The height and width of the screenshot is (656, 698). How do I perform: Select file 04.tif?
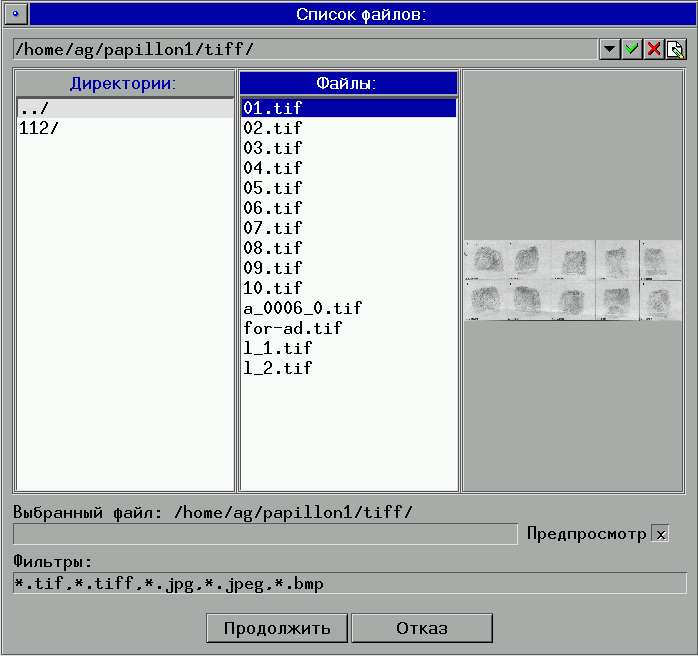click(349, 168)
